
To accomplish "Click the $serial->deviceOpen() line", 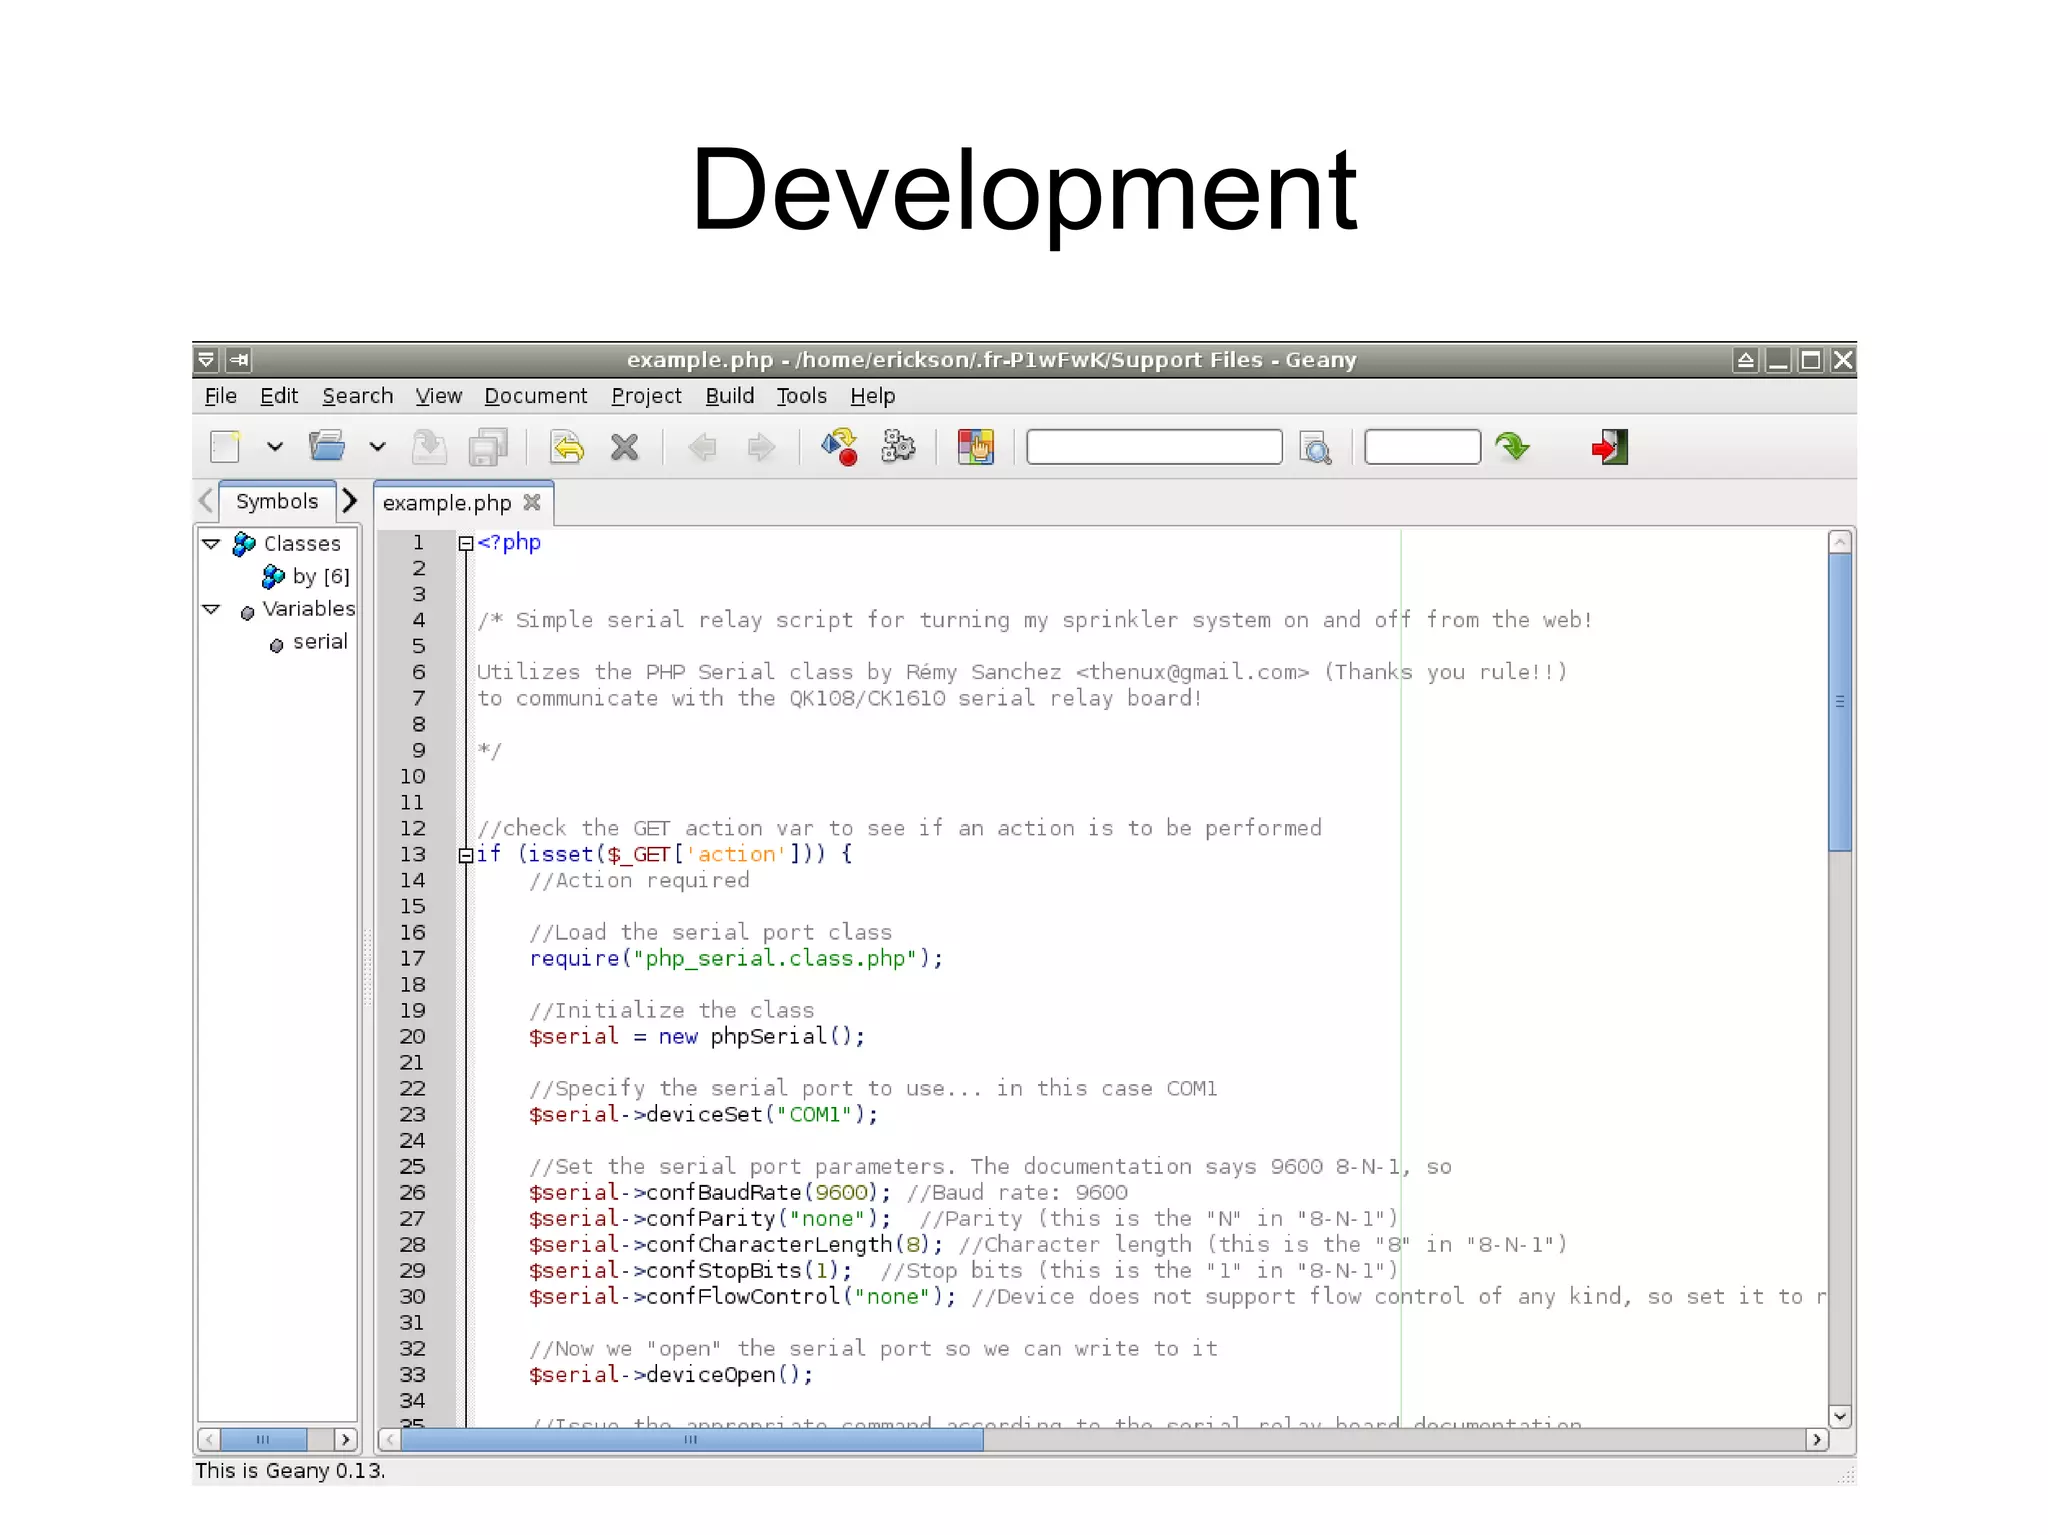I will 671,1375.
